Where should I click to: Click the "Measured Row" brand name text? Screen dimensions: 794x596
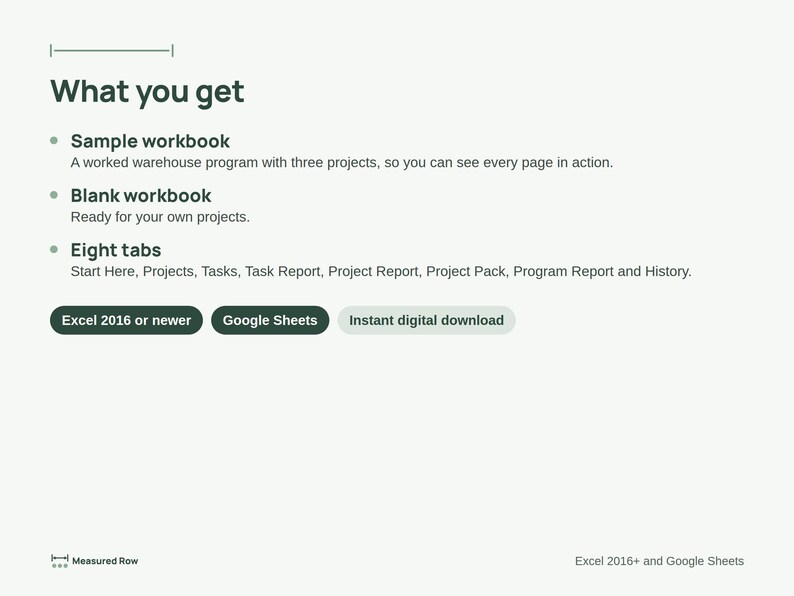pos(105,561)
